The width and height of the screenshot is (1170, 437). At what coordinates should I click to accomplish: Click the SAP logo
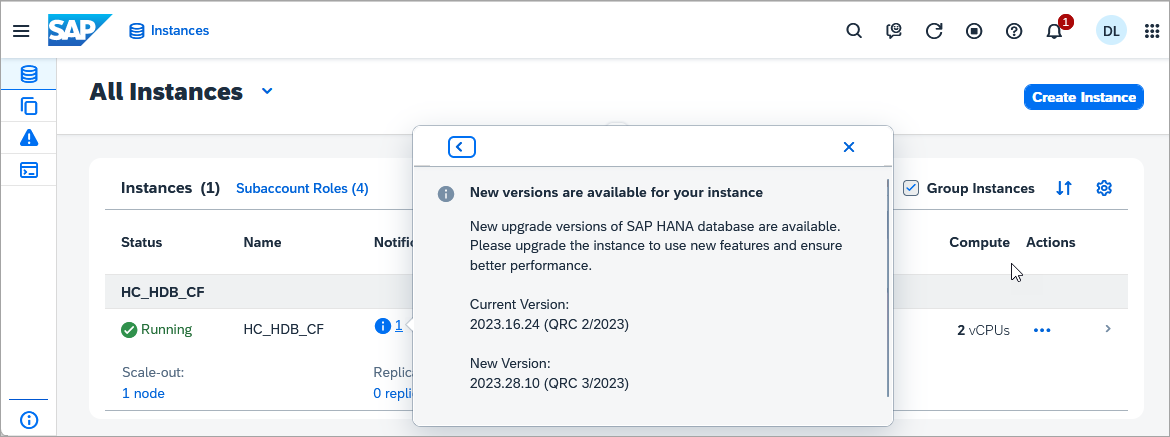pos(79,31)
